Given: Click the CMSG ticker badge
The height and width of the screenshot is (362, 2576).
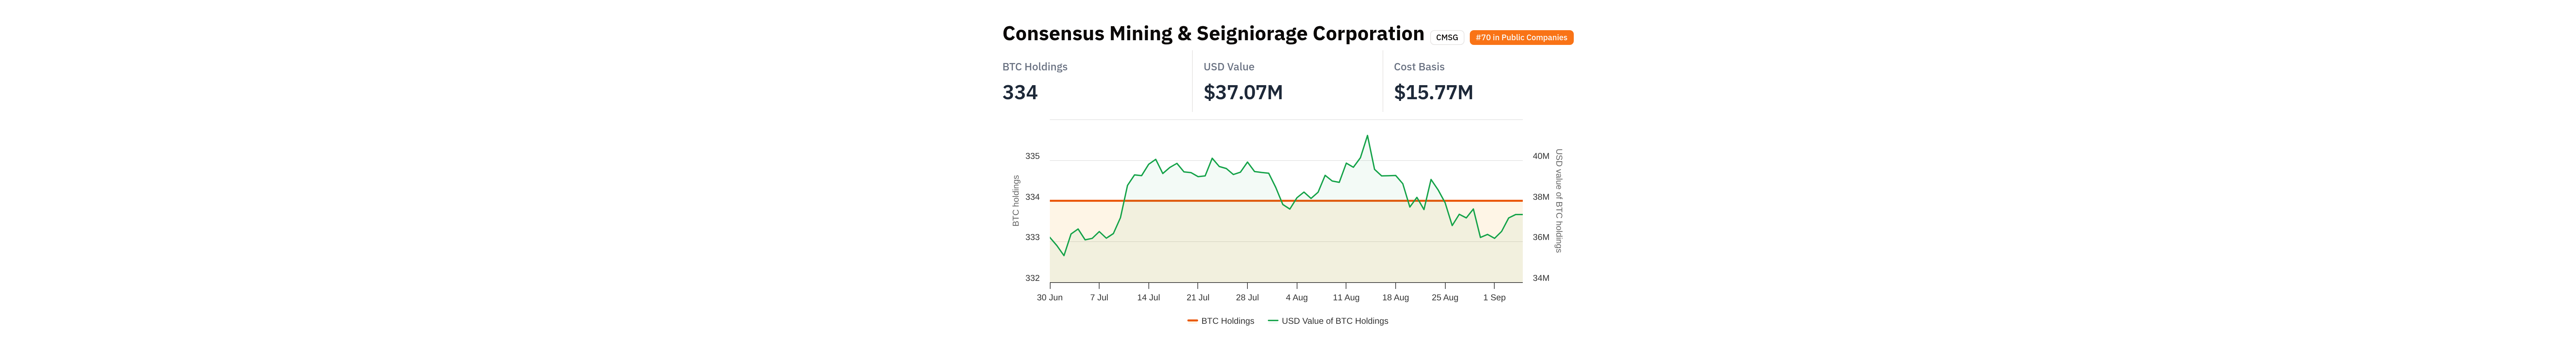Looking at the screenshot, I should coord(1446,38).
